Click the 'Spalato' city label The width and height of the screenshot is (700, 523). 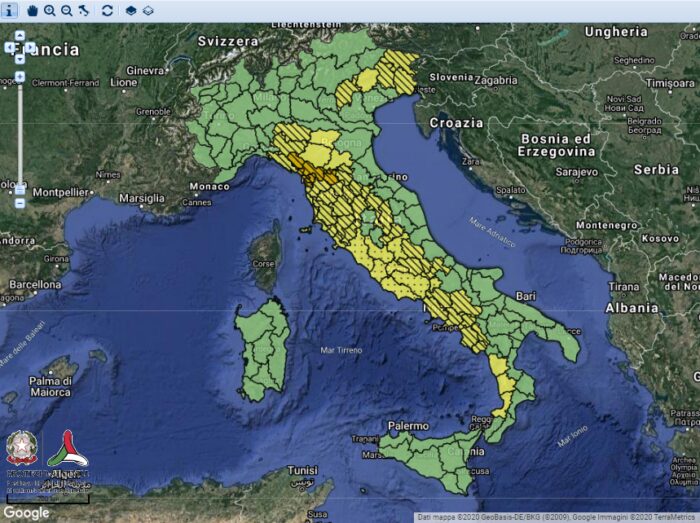[x=510, y=190]
